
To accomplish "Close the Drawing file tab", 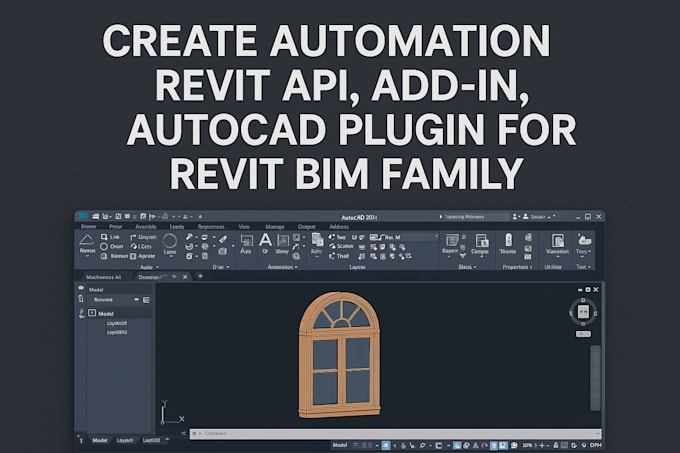I will click(x=185, y=277).
